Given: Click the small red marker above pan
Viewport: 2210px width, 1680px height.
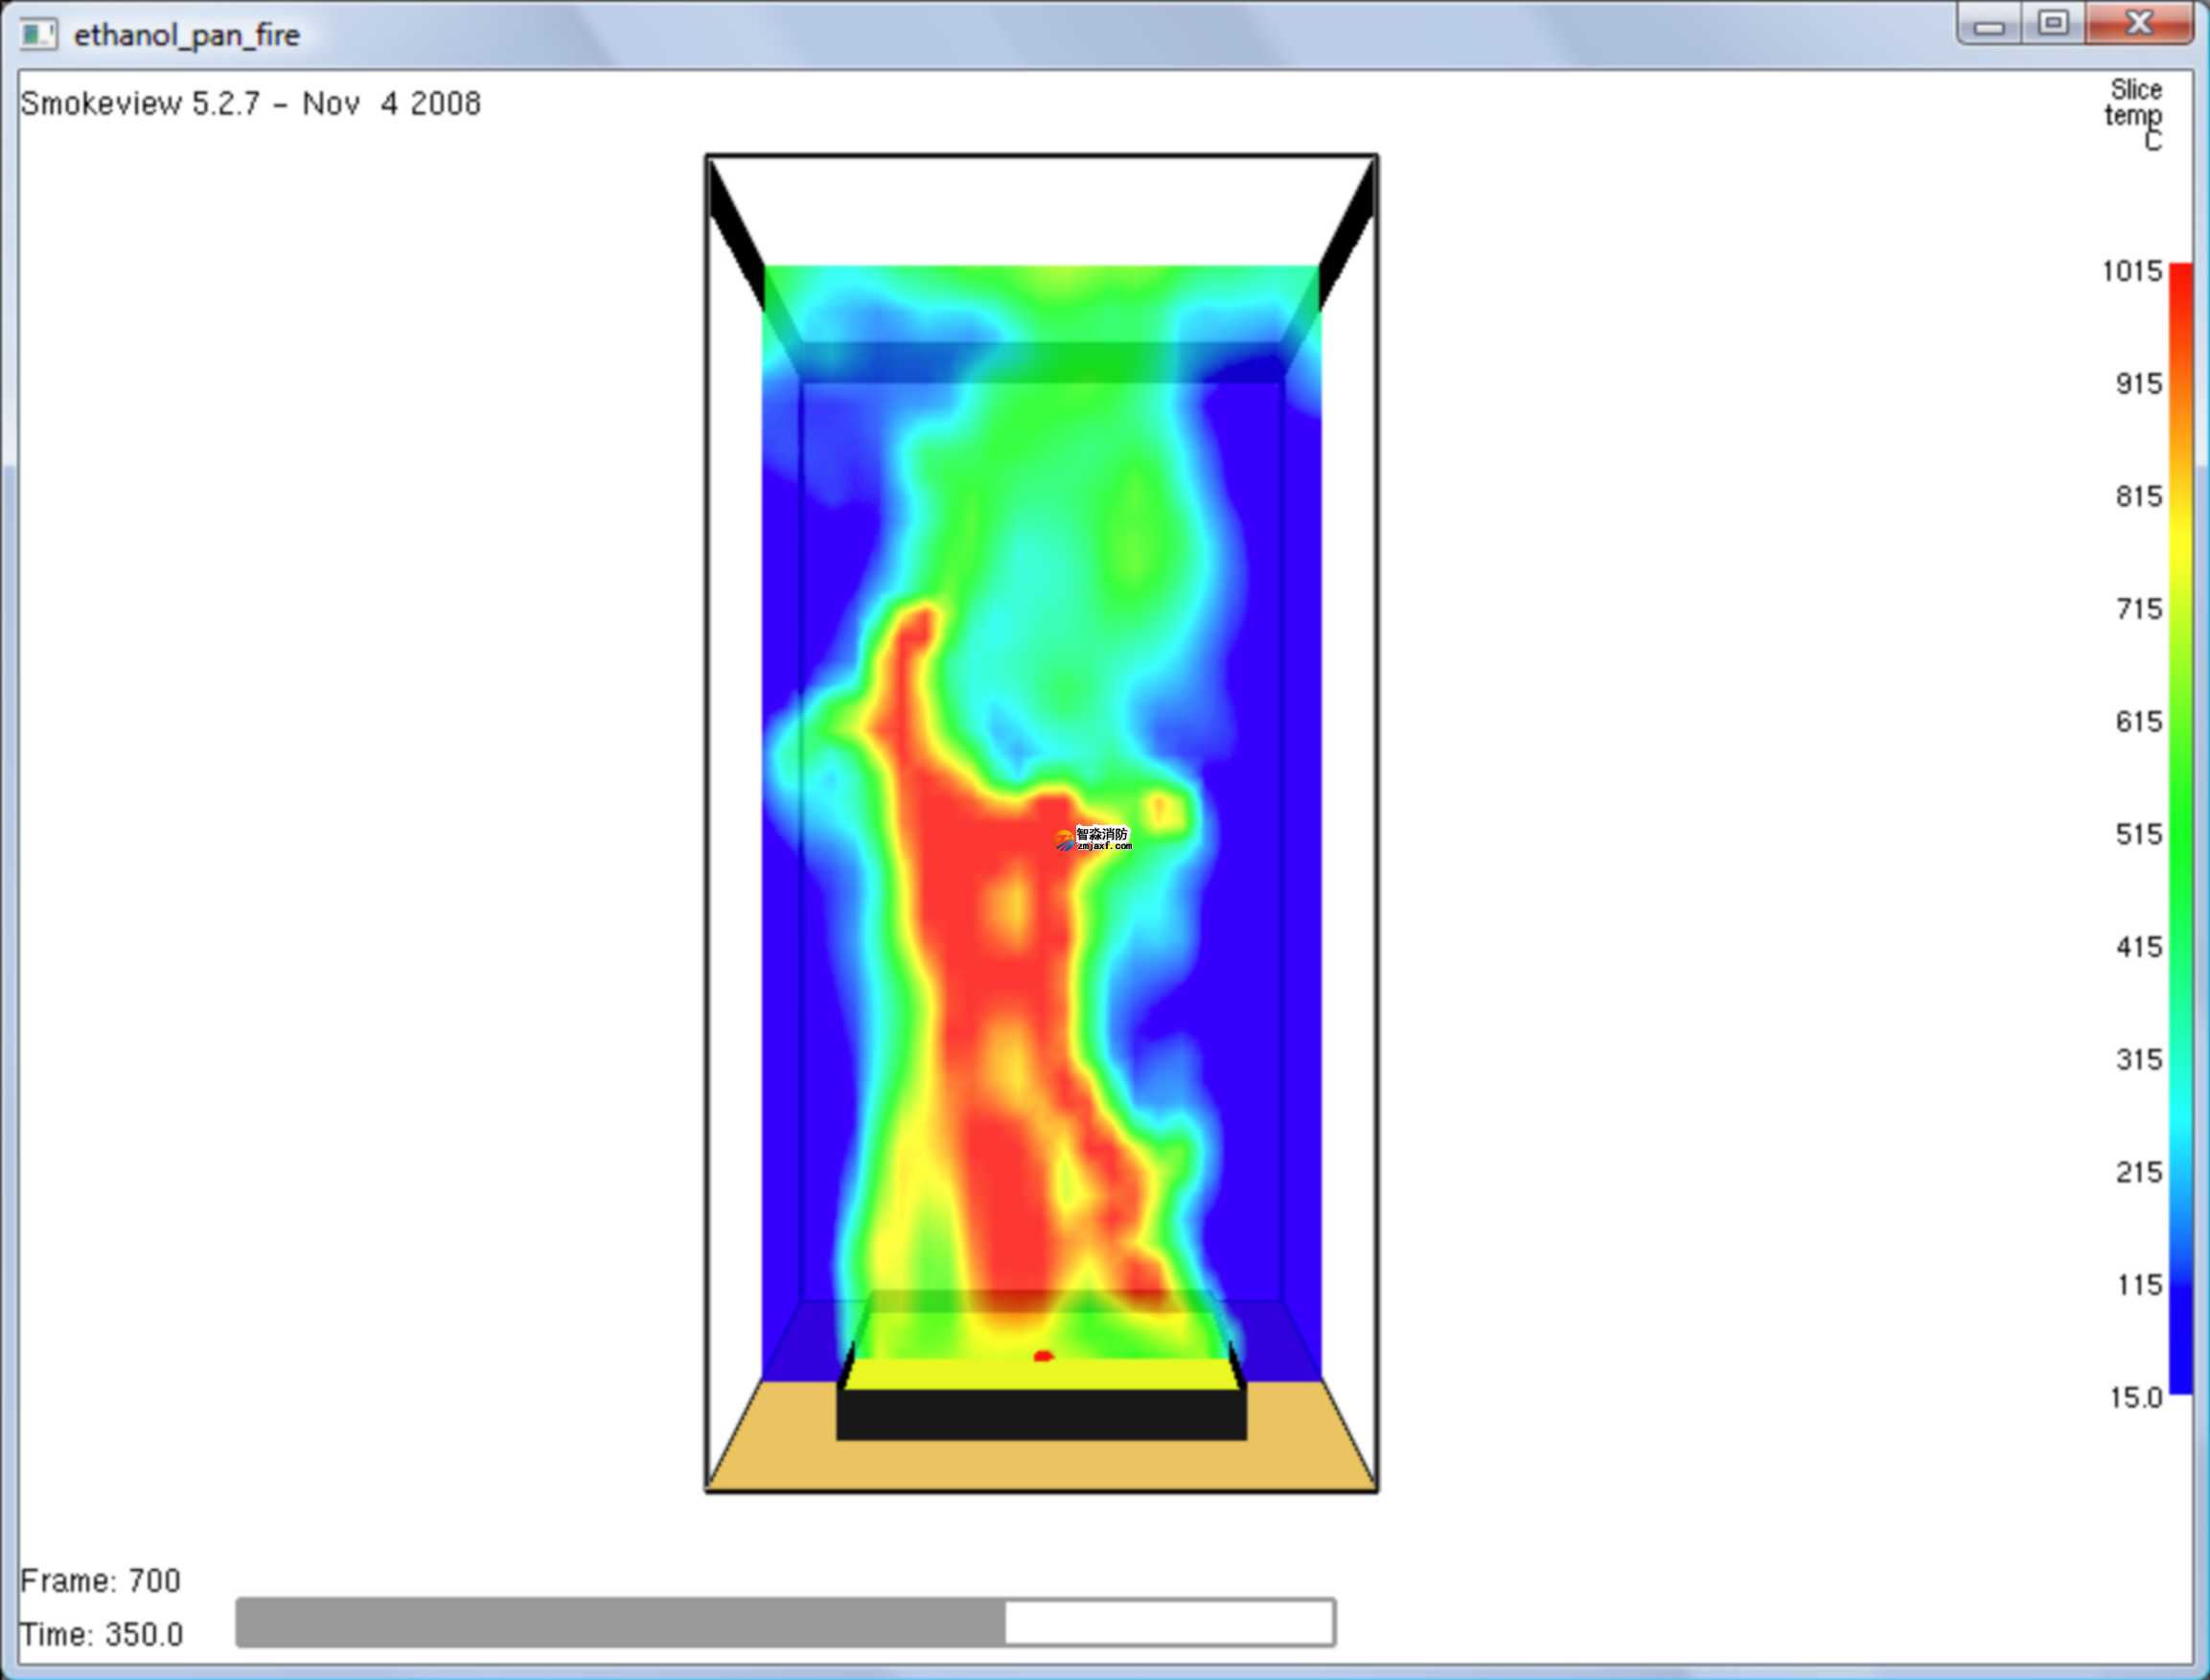Looking at the screenshot, I should [x=1043, y=1356].
